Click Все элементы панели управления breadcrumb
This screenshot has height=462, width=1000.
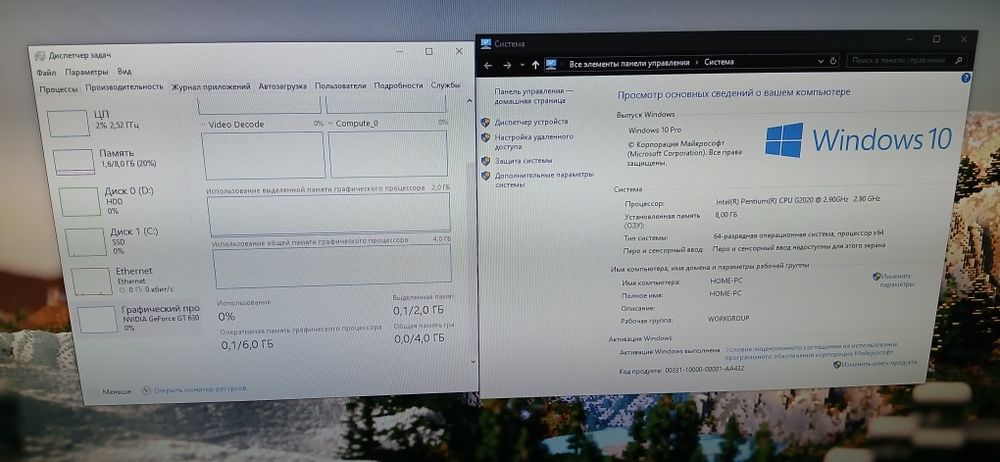point(629,63)
